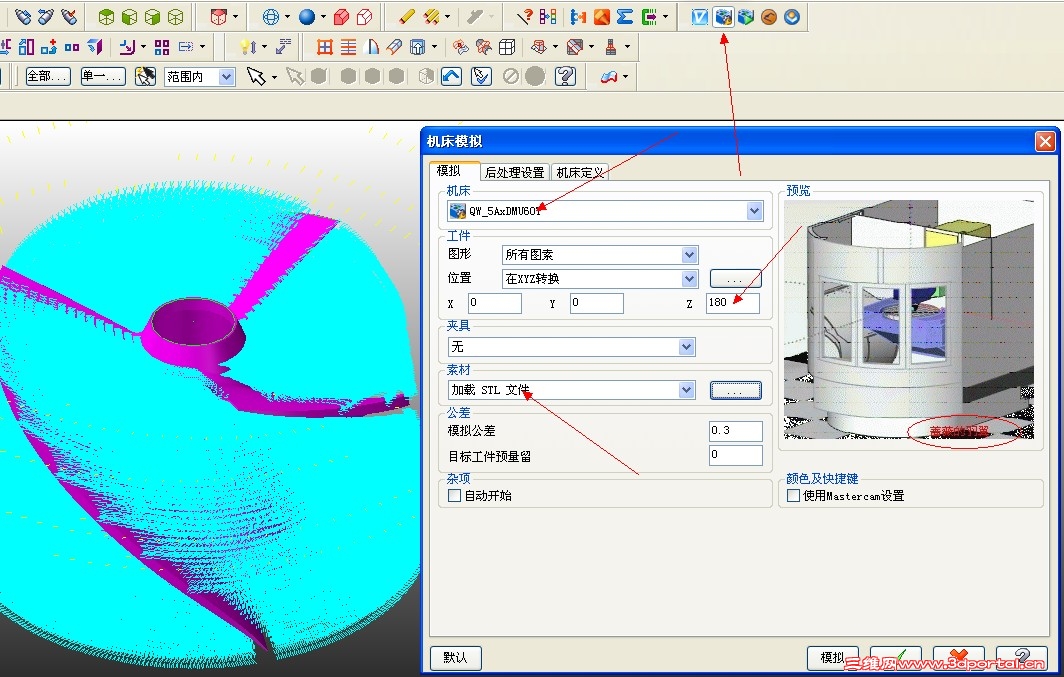1064x677 pixels.
Task: Click the 目标工件预量留 input field
Action: point(736,455)
